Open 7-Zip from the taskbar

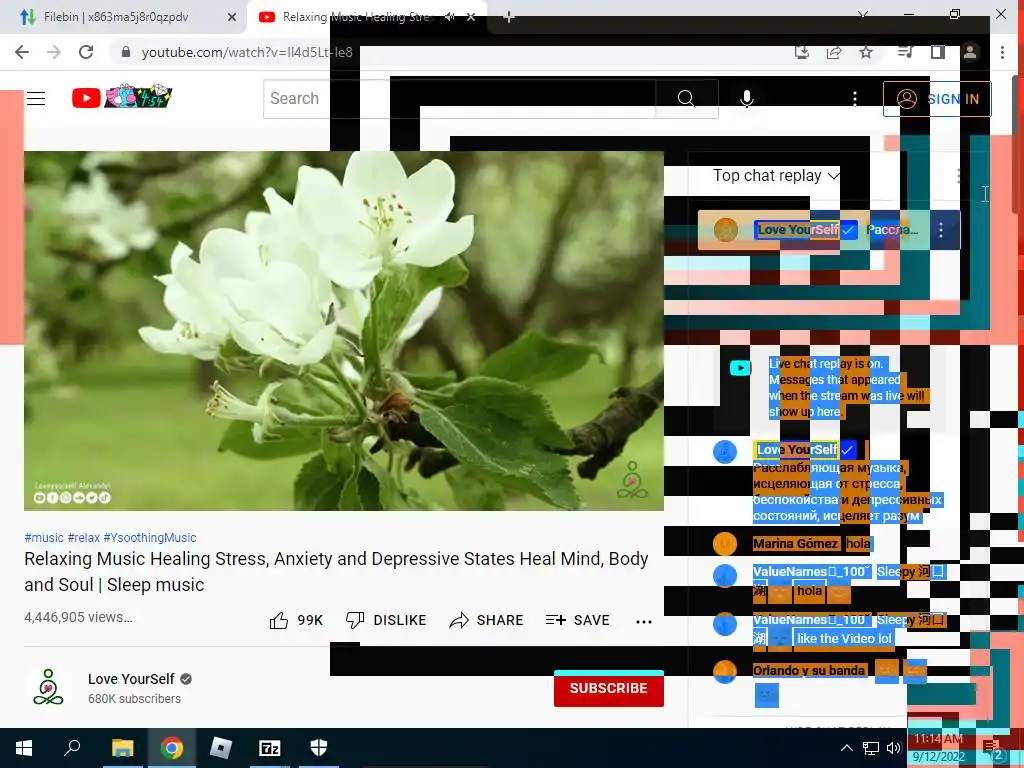270,748
